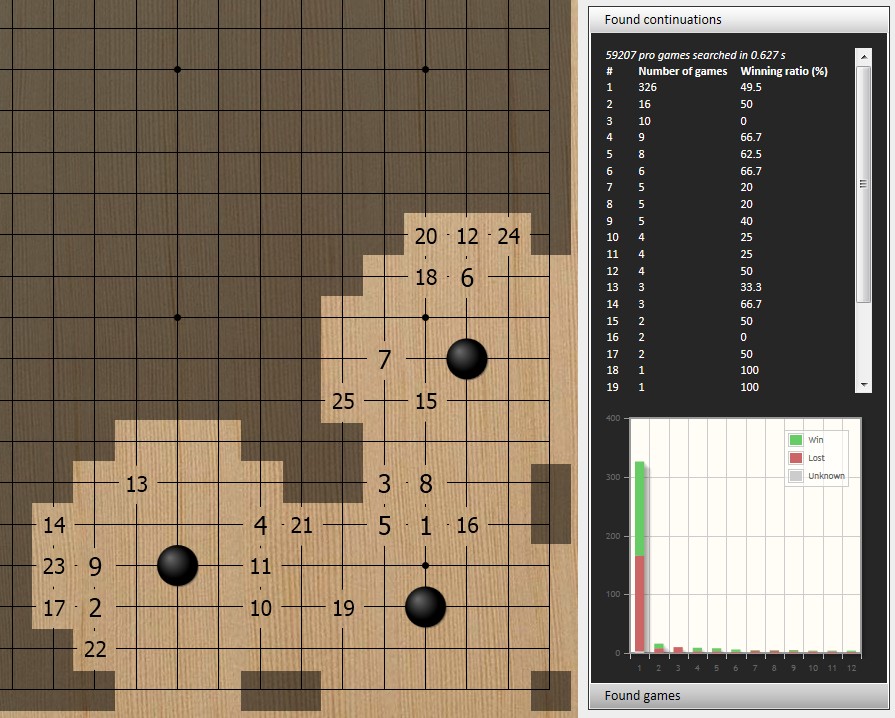Viewport: 895px width, 718px height.
Task: Select row 2 with 16 games
Action: (x=730, y=104)
